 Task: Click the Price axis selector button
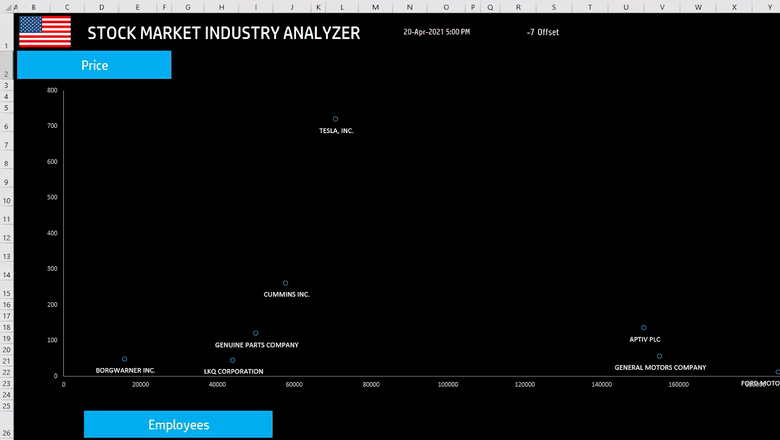pos(94,65)
